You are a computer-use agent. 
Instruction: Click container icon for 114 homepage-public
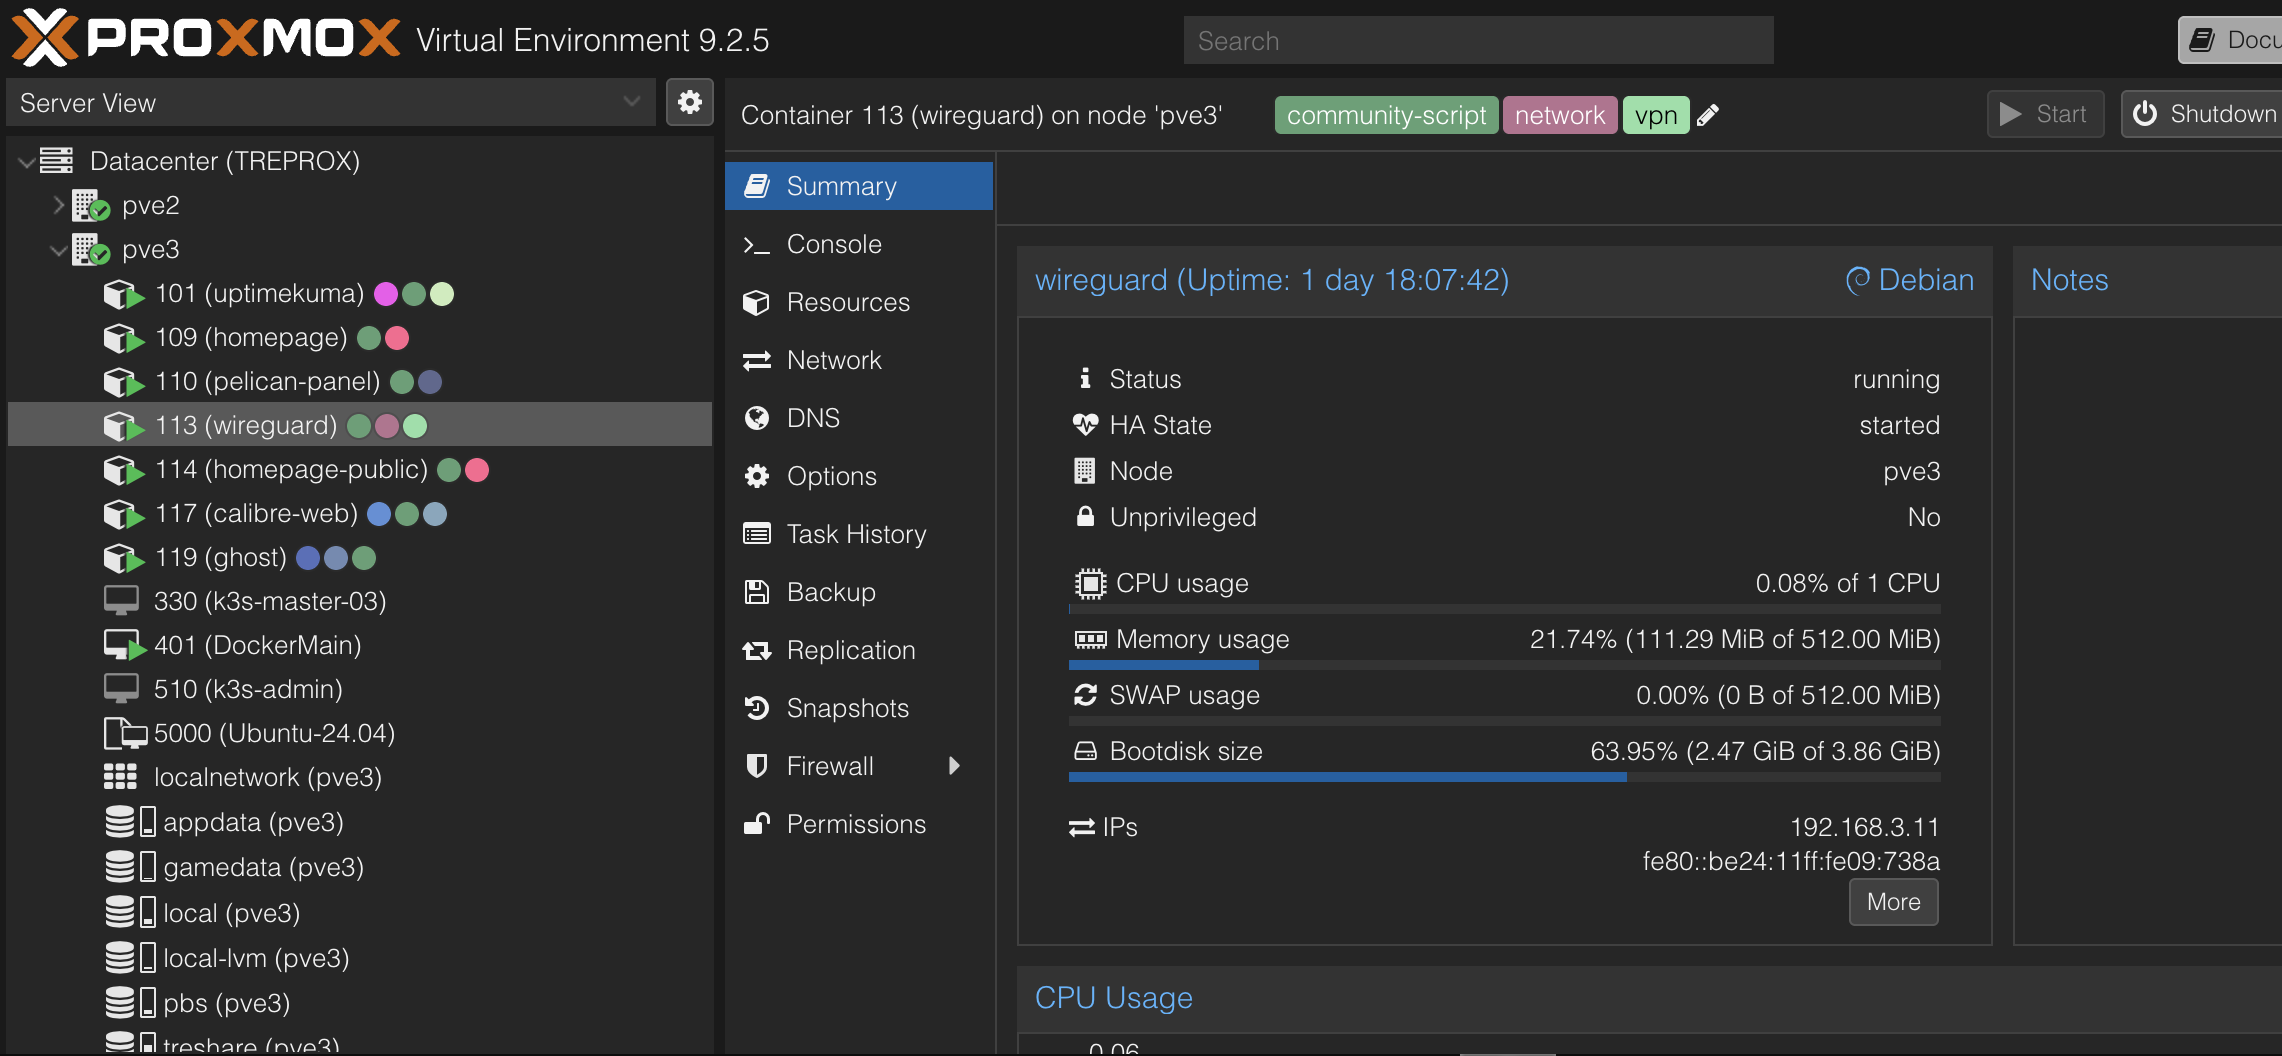coord(124,470)
